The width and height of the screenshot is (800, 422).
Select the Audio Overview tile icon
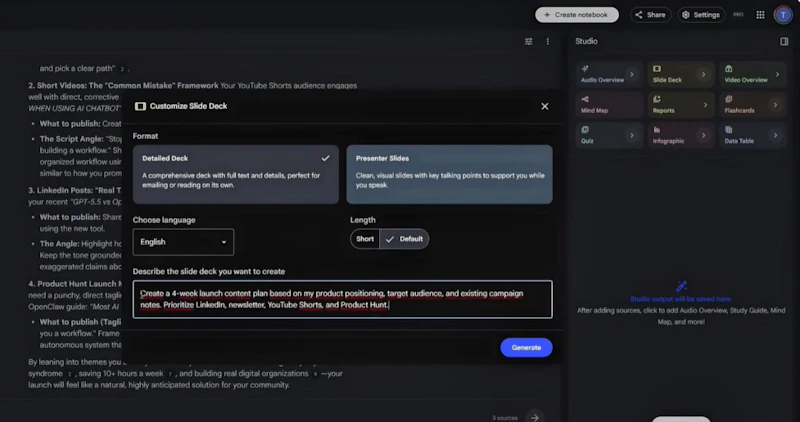click(x=585, y=69)
